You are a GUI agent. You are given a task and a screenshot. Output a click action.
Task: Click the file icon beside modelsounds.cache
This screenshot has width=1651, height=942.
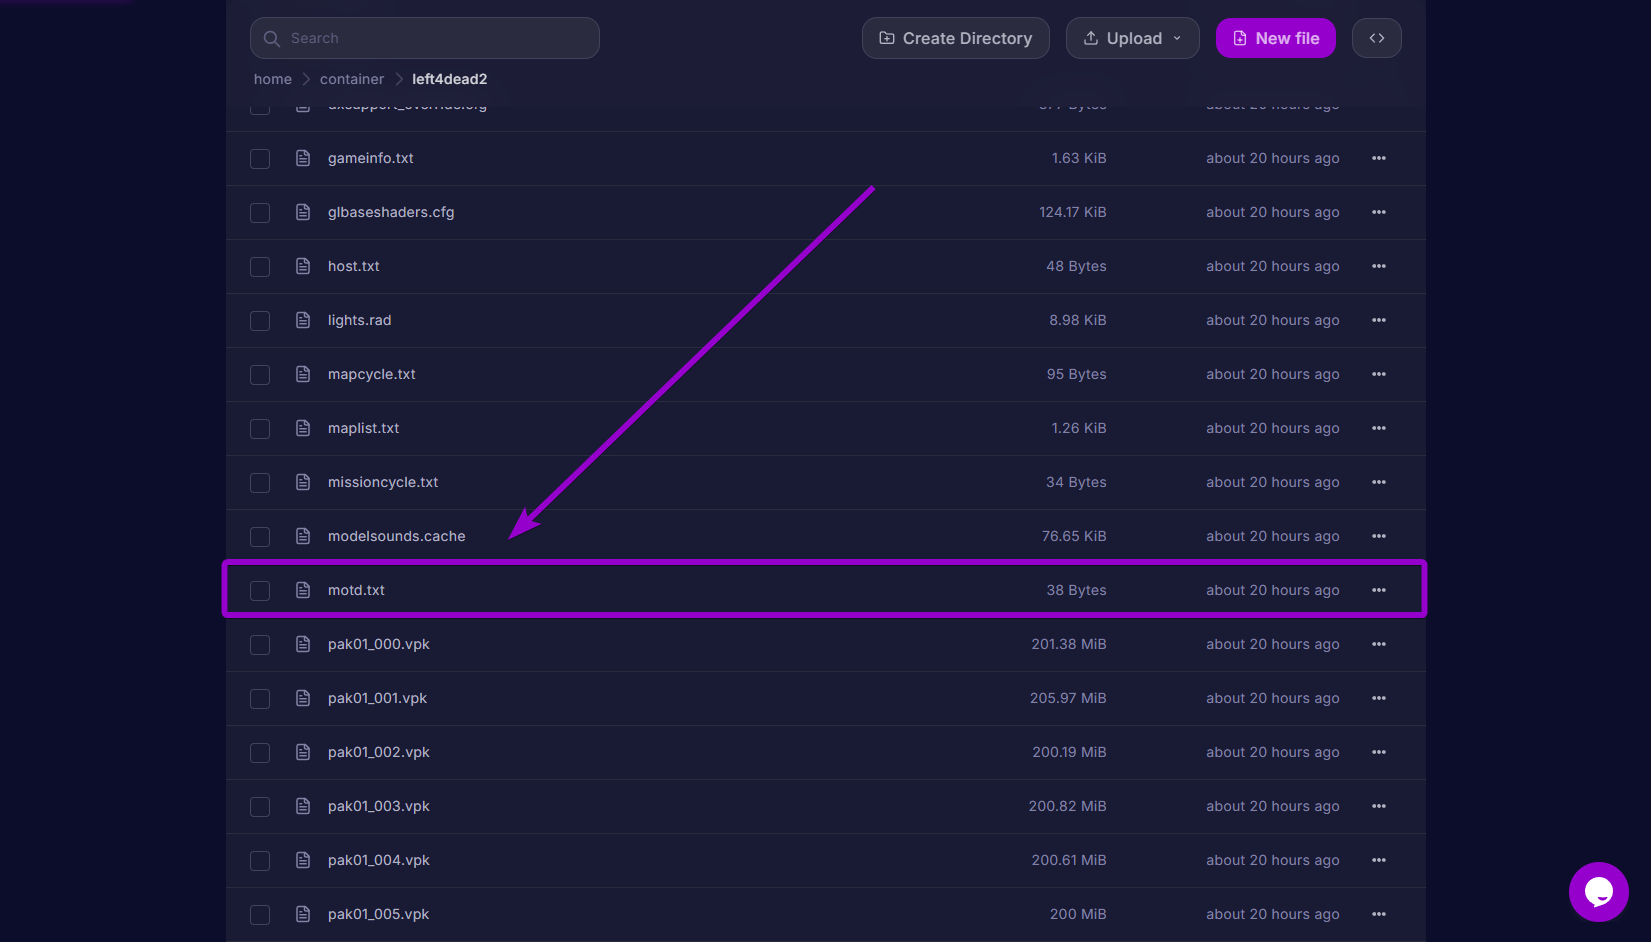(303, 536)
